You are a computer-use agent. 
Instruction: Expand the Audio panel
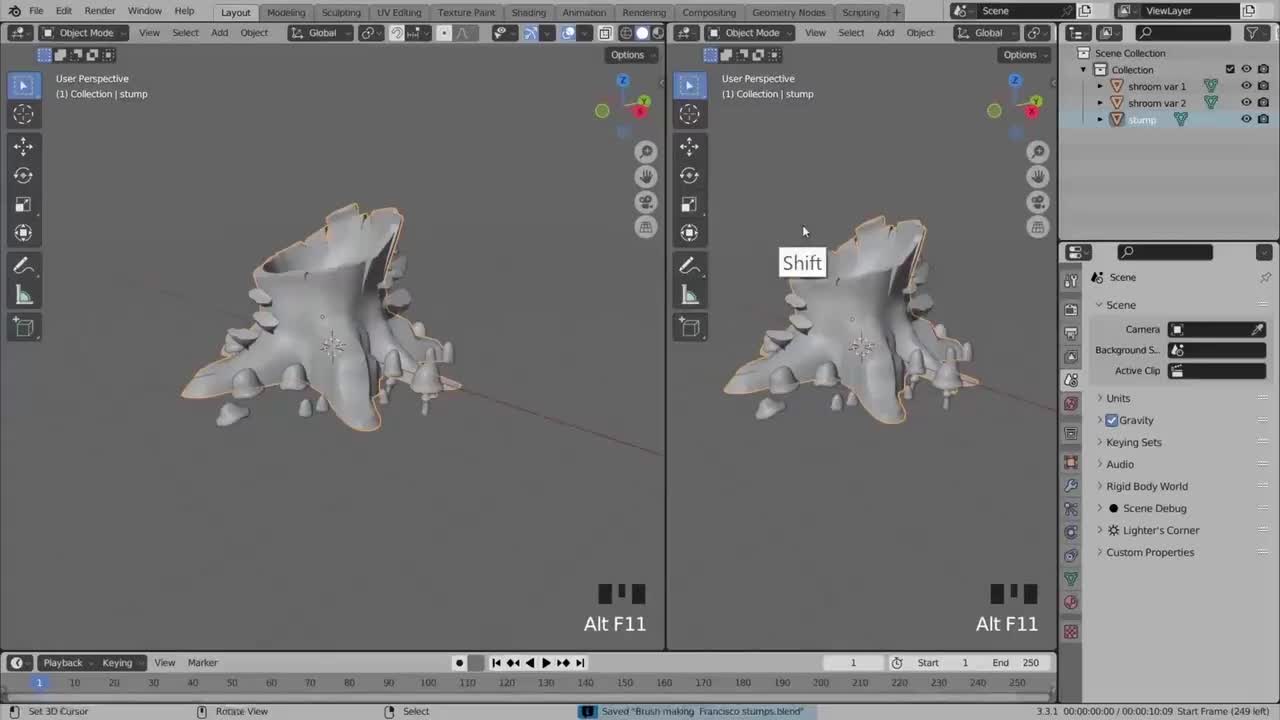(x=1120, y=464)
